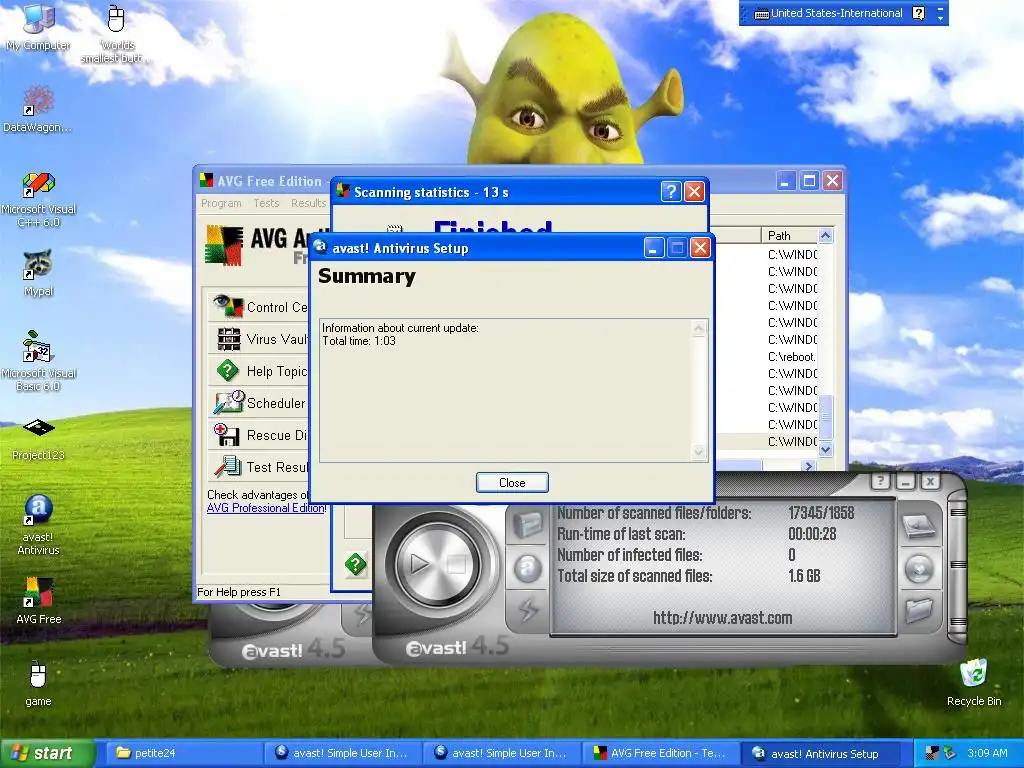Image resolution: width=1024 pixels, height=768 pixels.
Task: Open AVG Professional Edition link
Action: [266, 508]
